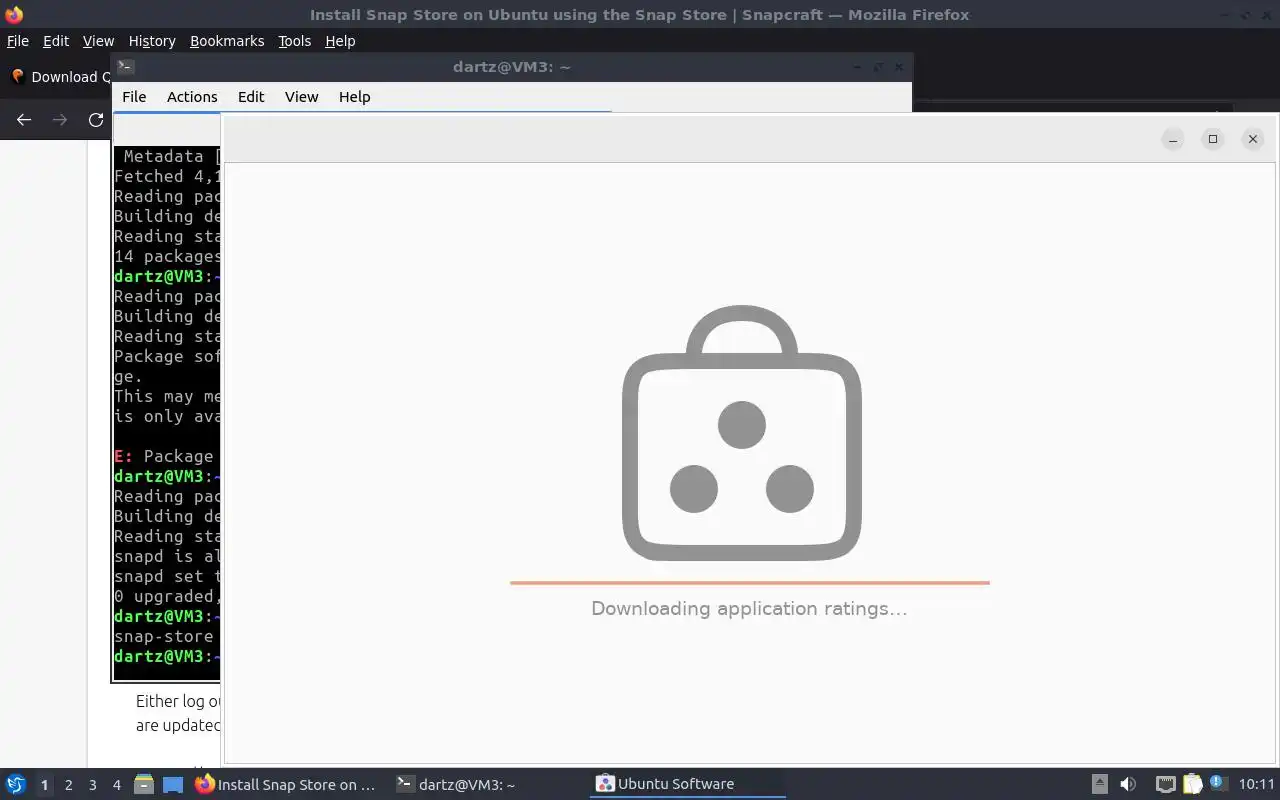Close the dartz@VM3 terminal window
The image size is (1280, 800).
click(899, 67)
